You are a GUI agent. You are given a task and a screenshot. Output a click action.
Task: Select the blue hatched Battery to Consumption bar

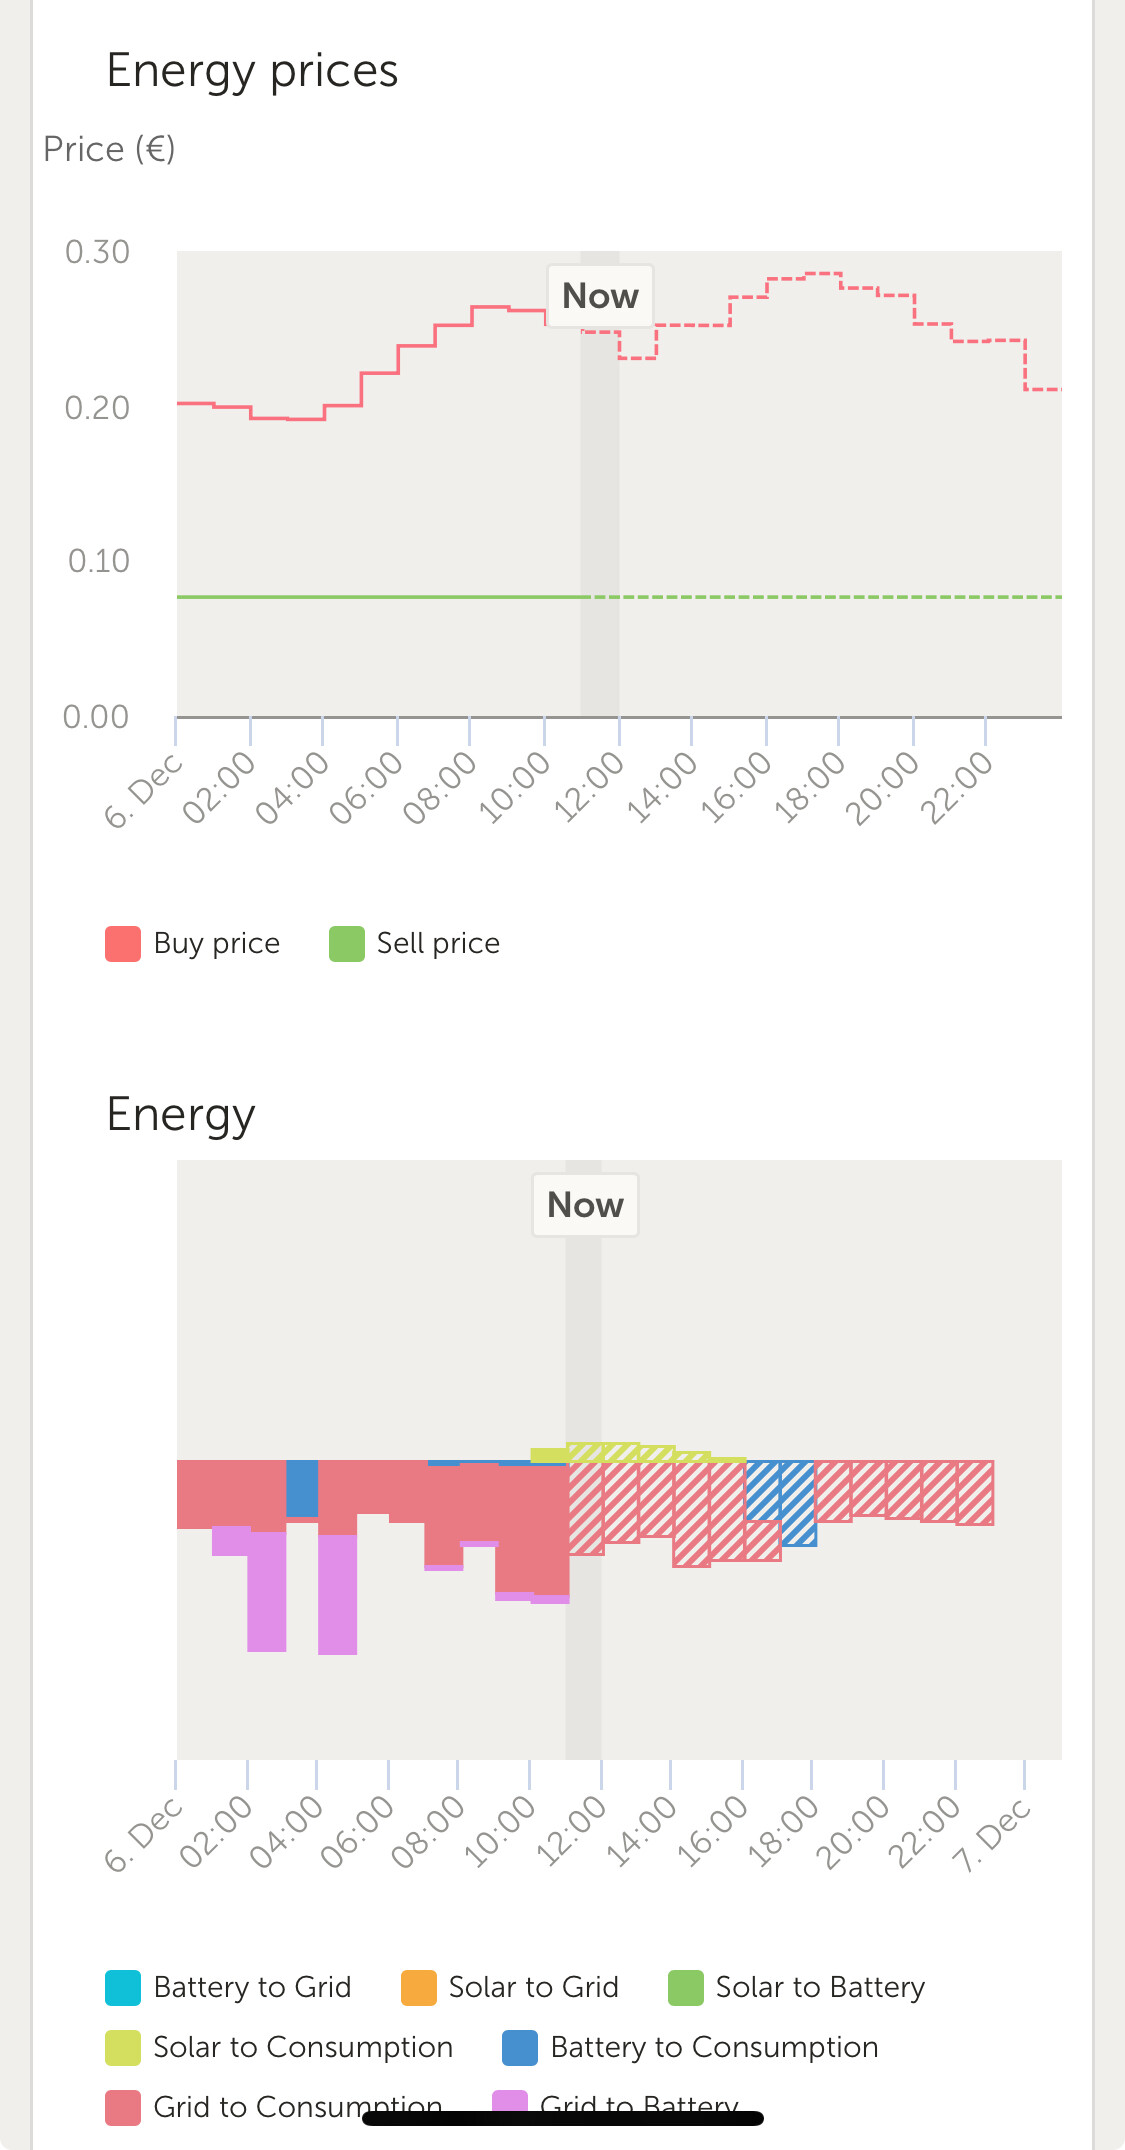tap(798, 1503)
